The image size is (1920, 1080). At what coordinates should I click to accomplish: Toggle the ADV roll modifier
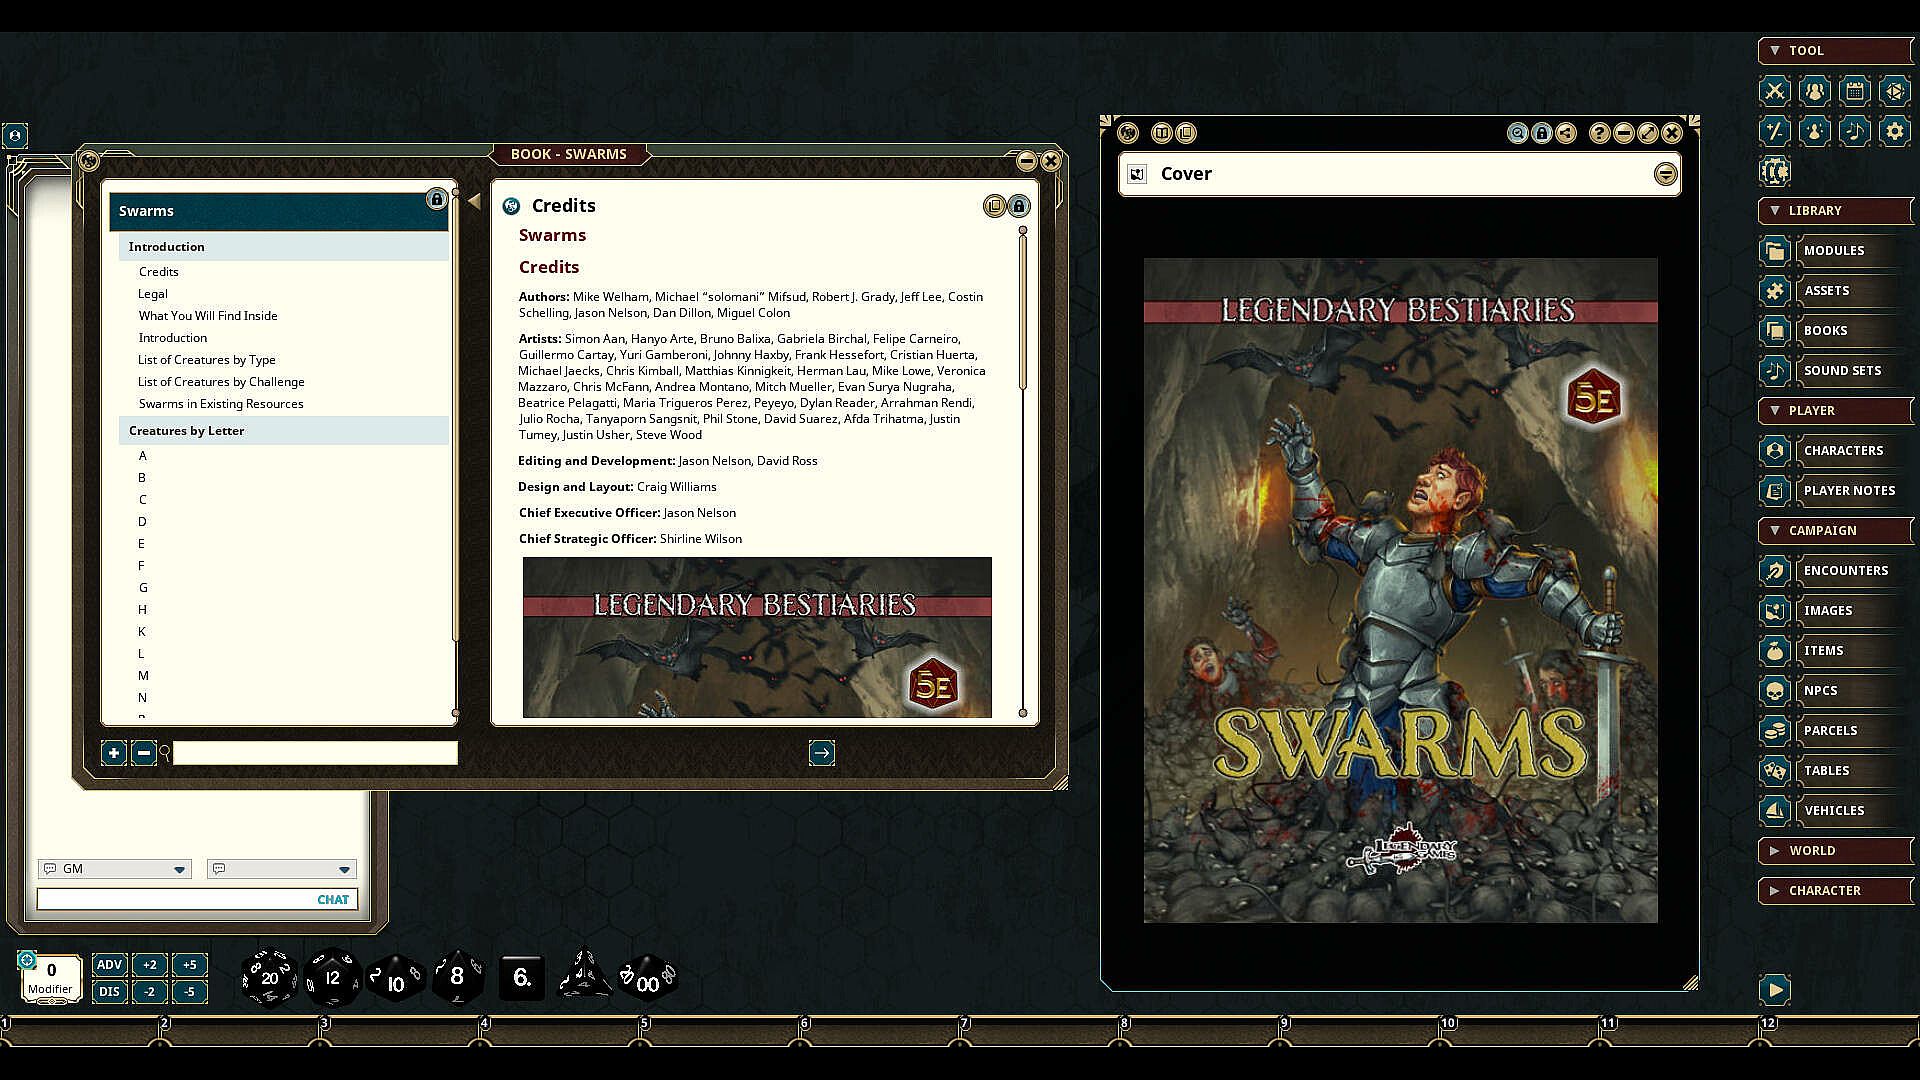click(x=109, y=965)
